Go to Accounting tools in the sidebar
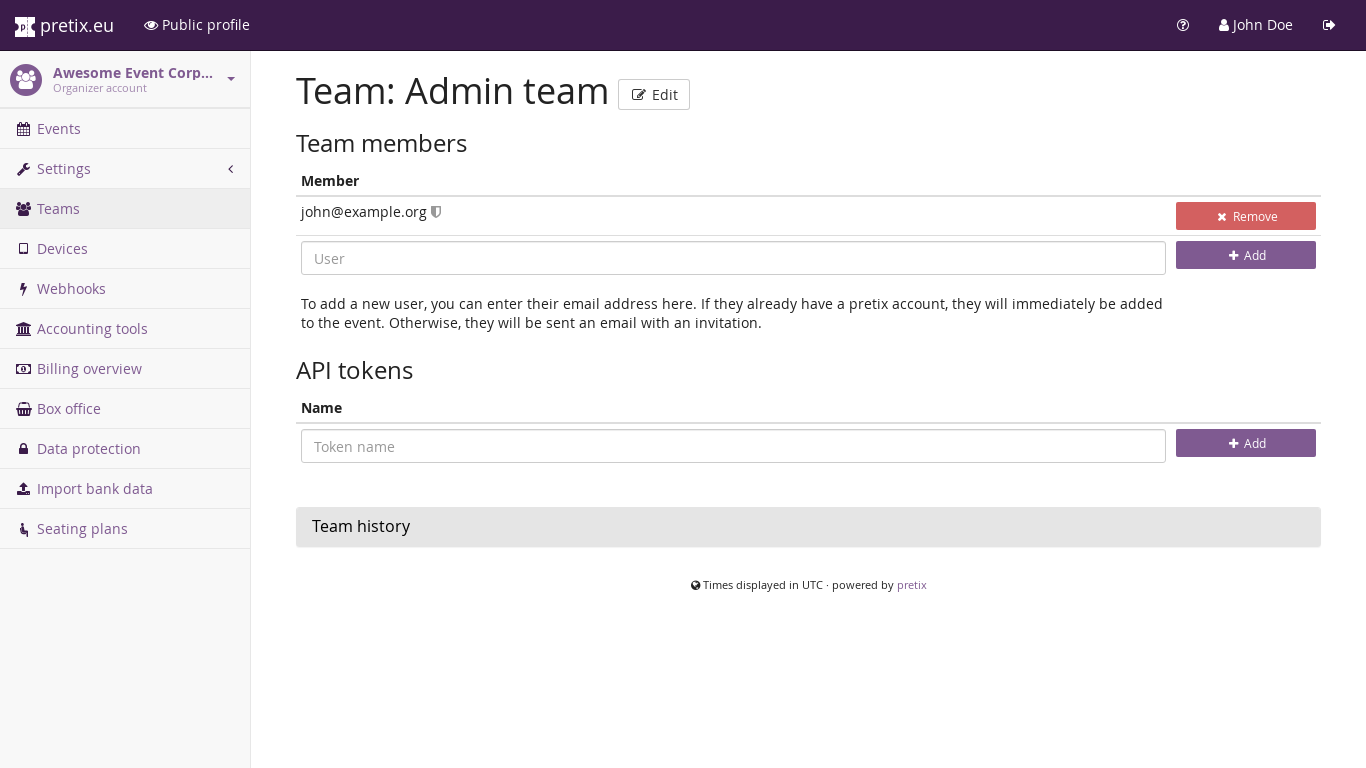1366x768 pixels. click(92, 329)
